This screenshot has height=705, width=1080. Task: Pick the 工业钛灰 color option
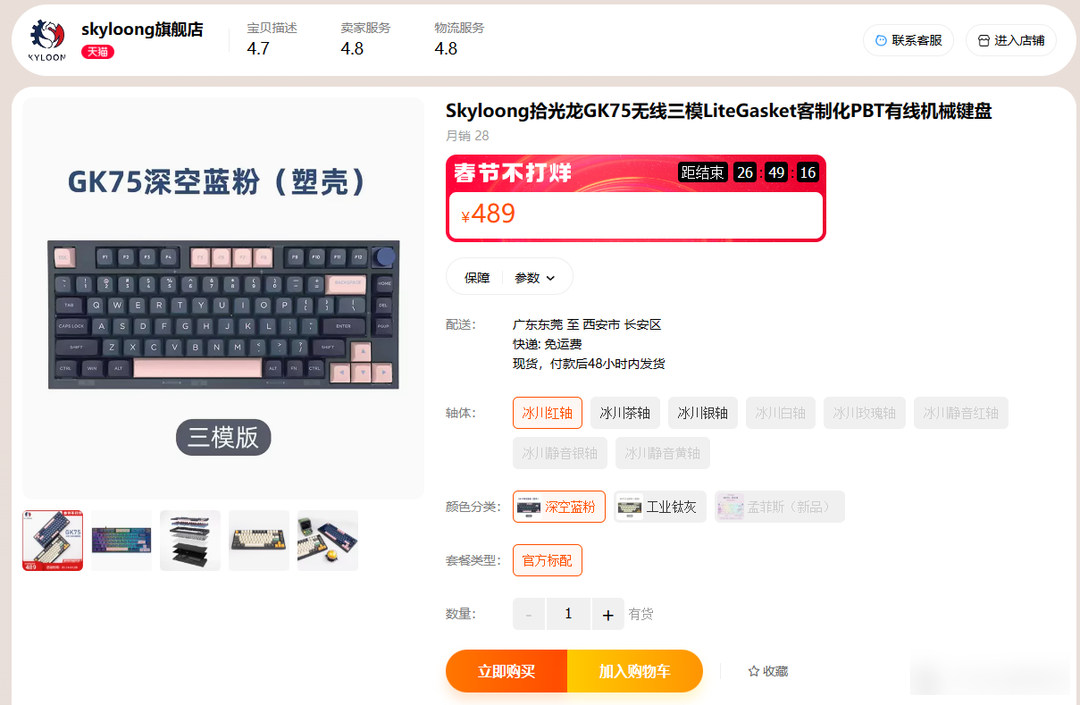(660, 507)
